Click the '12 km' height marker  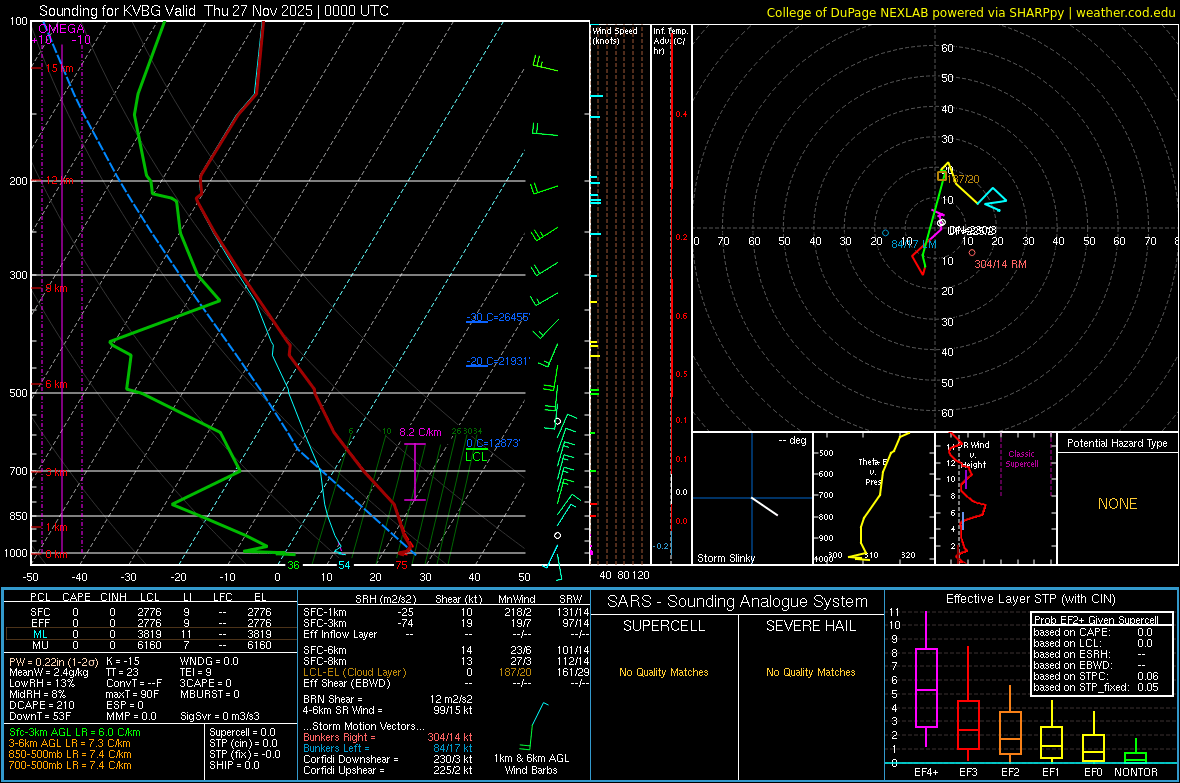(x=59, y=181)
